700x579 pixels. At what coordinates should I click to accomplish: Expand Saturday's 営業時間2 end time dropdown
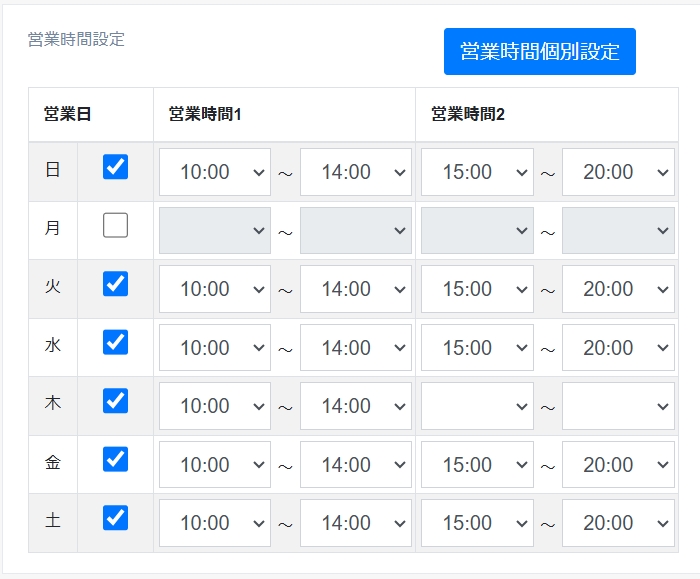point(618,523)
